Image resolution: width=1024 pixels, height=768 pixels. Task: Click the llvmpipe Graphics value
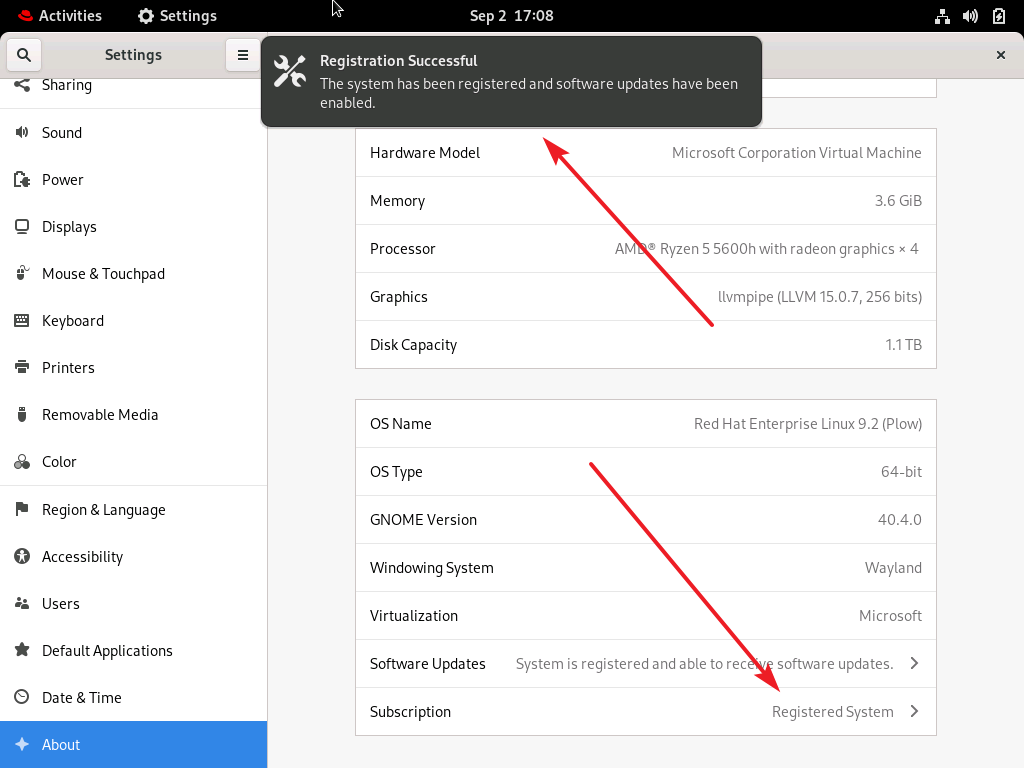tap(820, 296)
